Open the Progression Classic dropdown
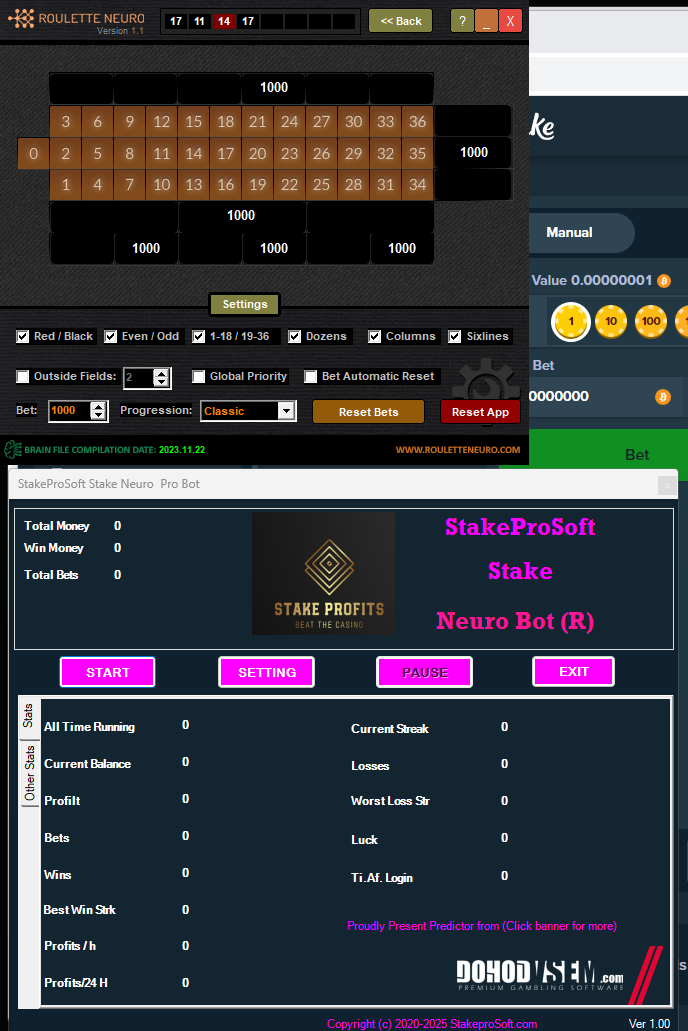This screenshot has width=688, height=1031. coord(286,411)
